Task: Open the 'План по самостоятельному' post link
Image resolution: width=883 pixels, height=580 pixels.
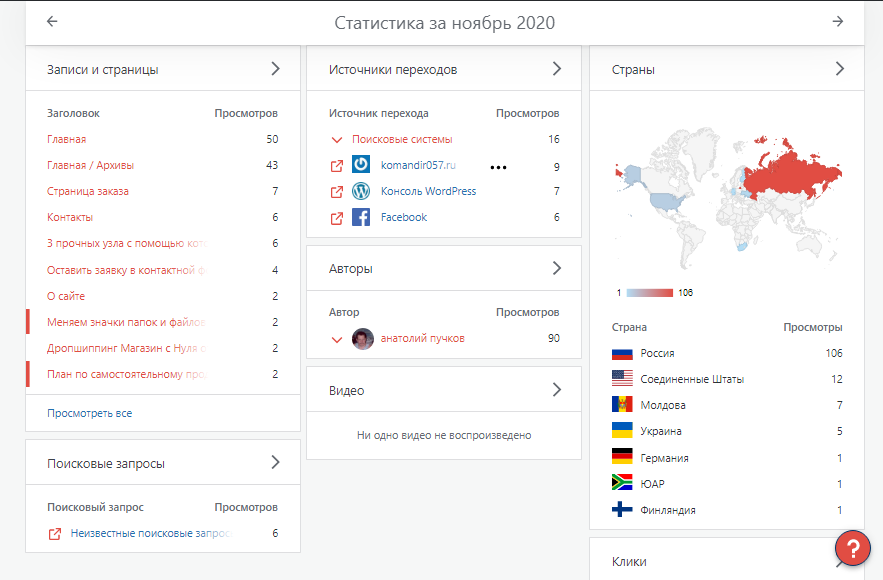Action: pos(127,374)
